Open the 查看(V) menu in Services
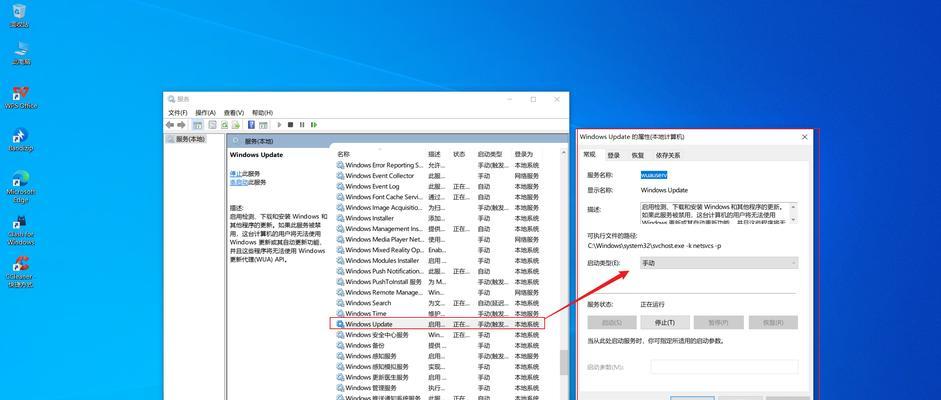941x400 pixels. click(x=234, y=112)
